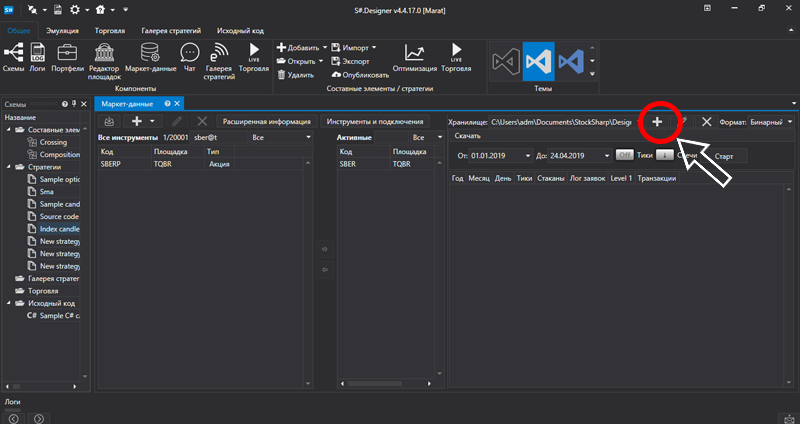Viewport: 800px width, 424px height.
Task: Open the Схемы icon in the ribbon
Action: (x=14, y=54)
